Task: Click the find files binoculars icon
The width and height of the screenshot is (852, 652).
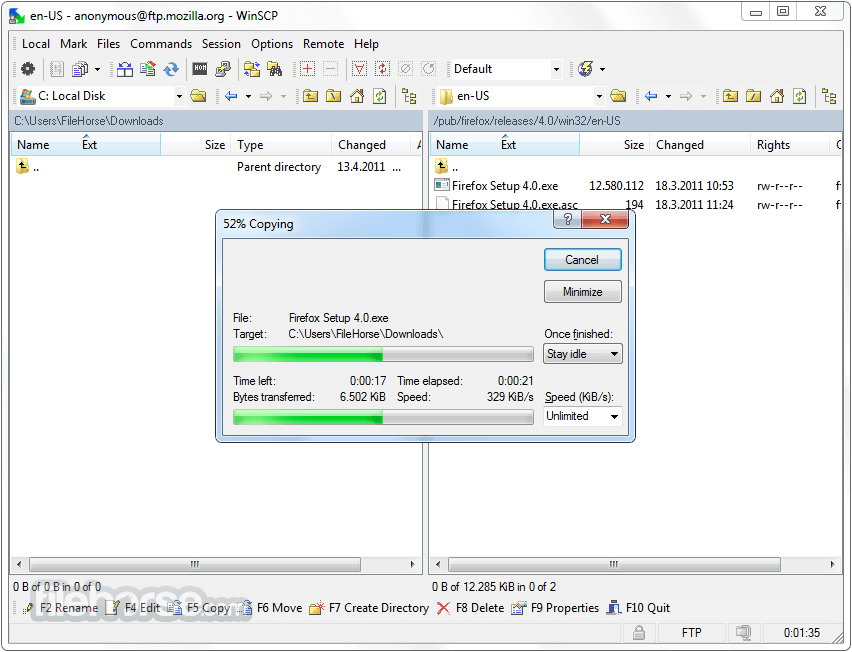Action: pos(274,69)
